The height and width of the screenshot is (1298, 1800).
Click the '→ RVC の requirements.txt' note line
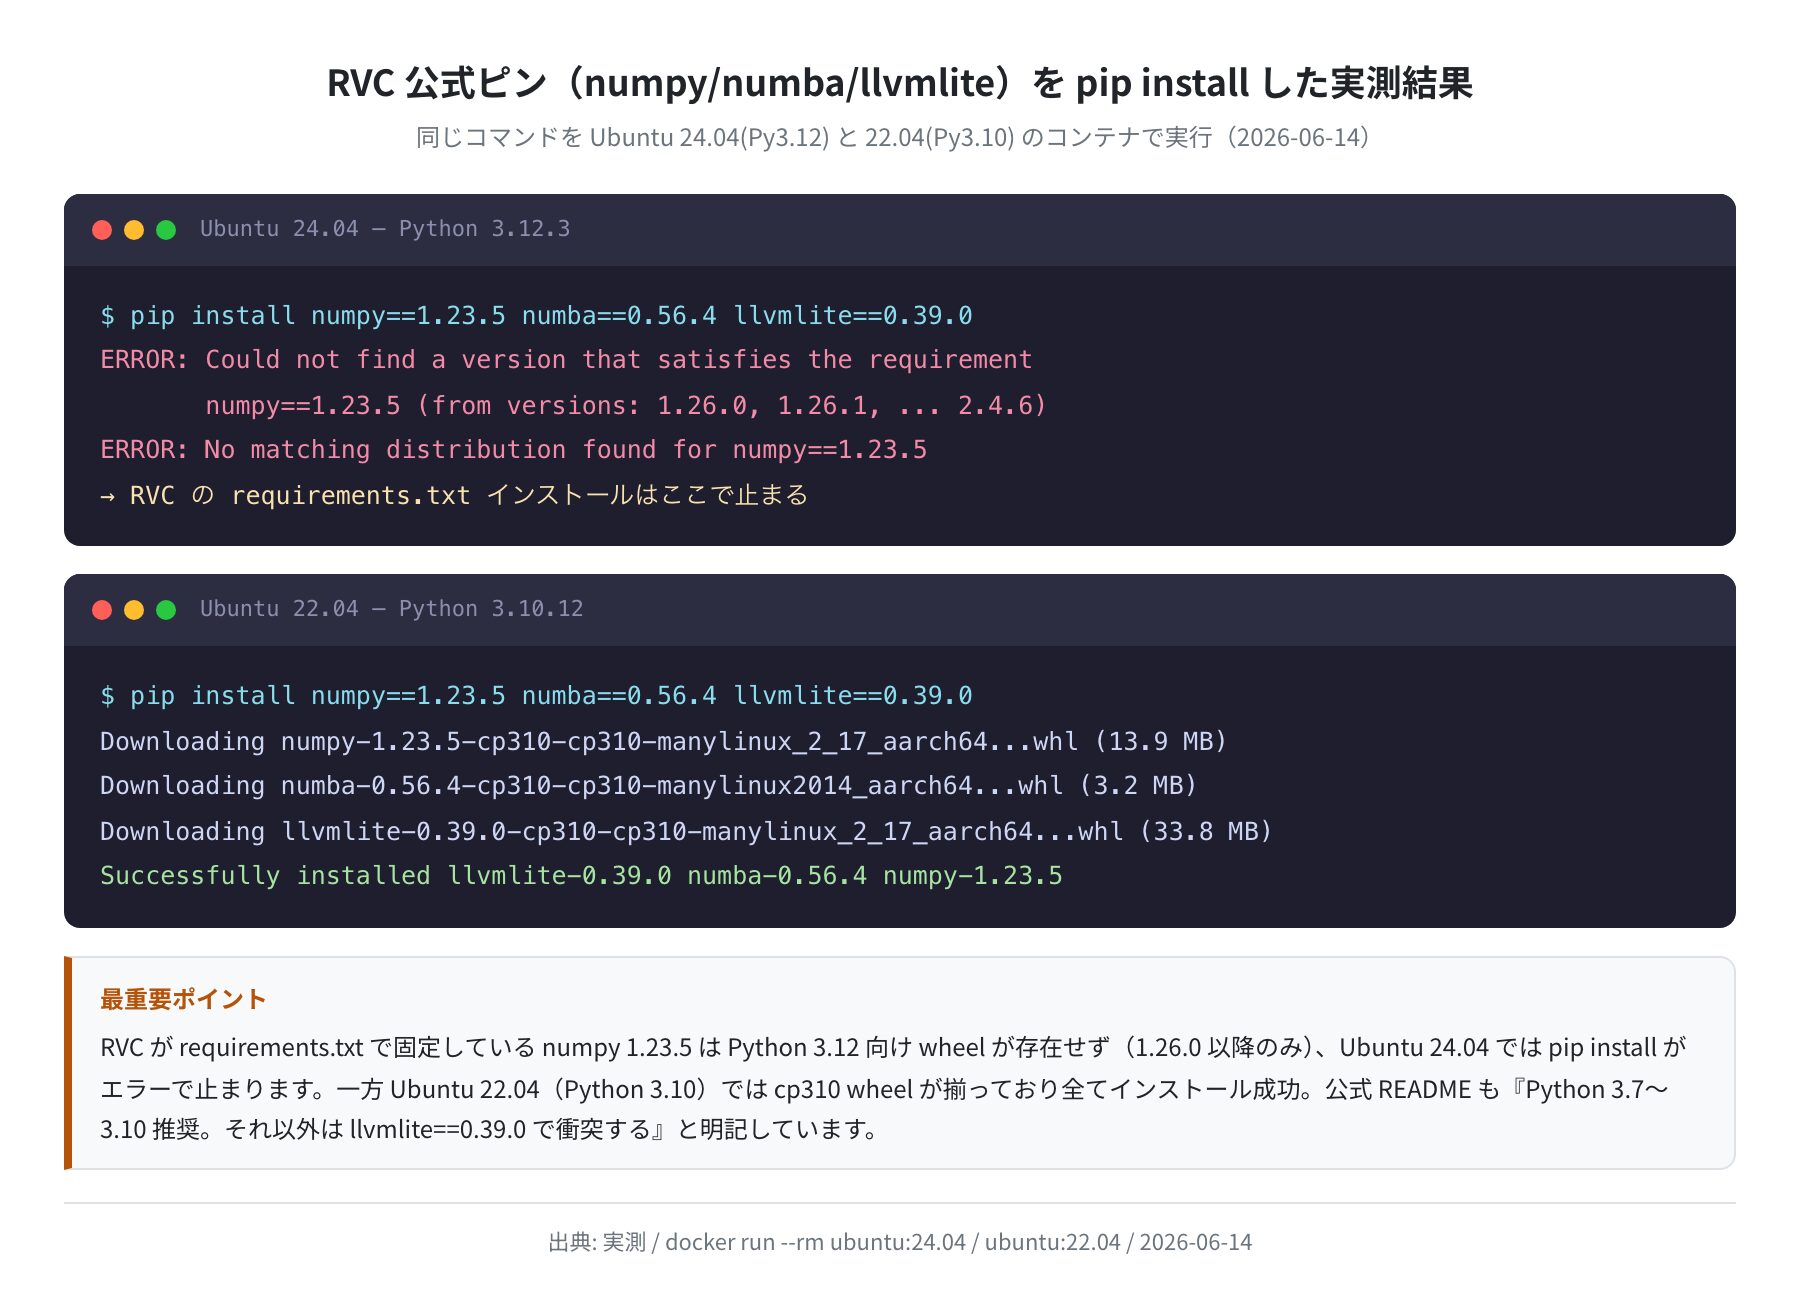tap(454, 495)
